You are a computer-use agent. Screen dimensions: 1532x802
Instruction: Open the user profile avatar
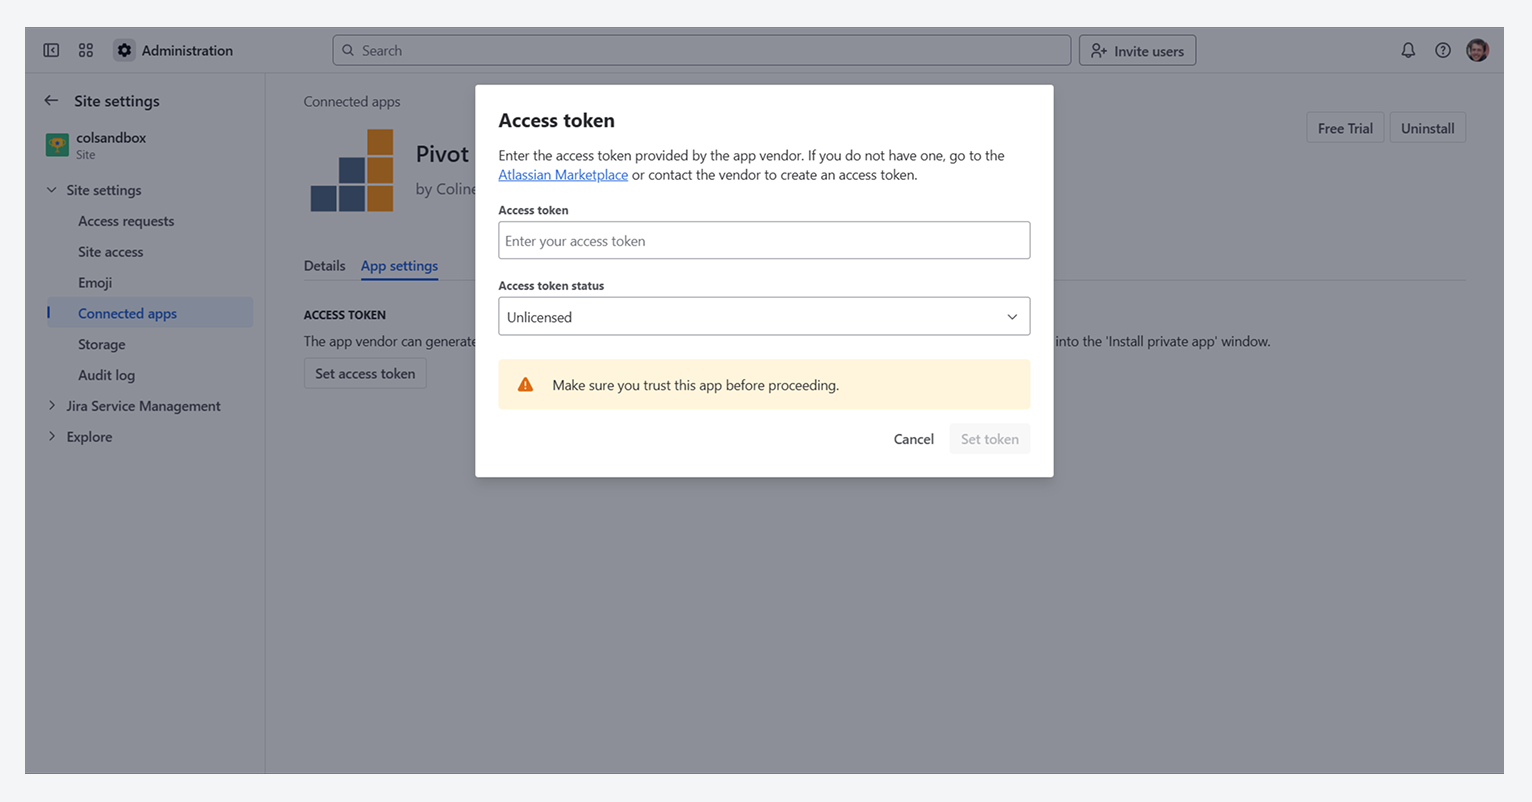click(1477, 50)
